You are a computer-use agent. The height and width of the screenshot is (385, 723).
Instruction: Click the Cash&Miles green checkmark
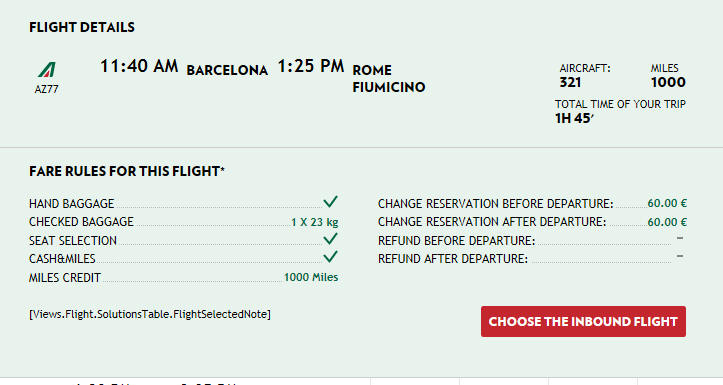[330, 256]
